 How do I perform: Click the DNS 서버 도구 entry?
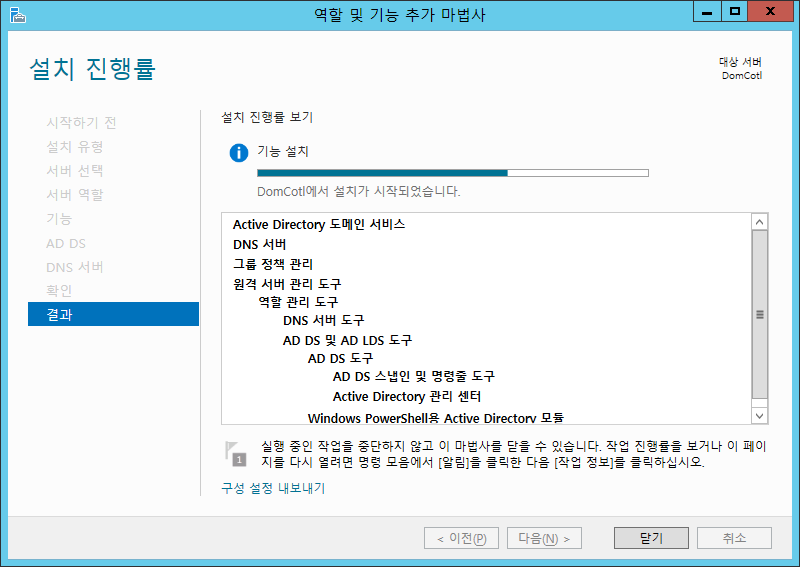coord(323,320)
